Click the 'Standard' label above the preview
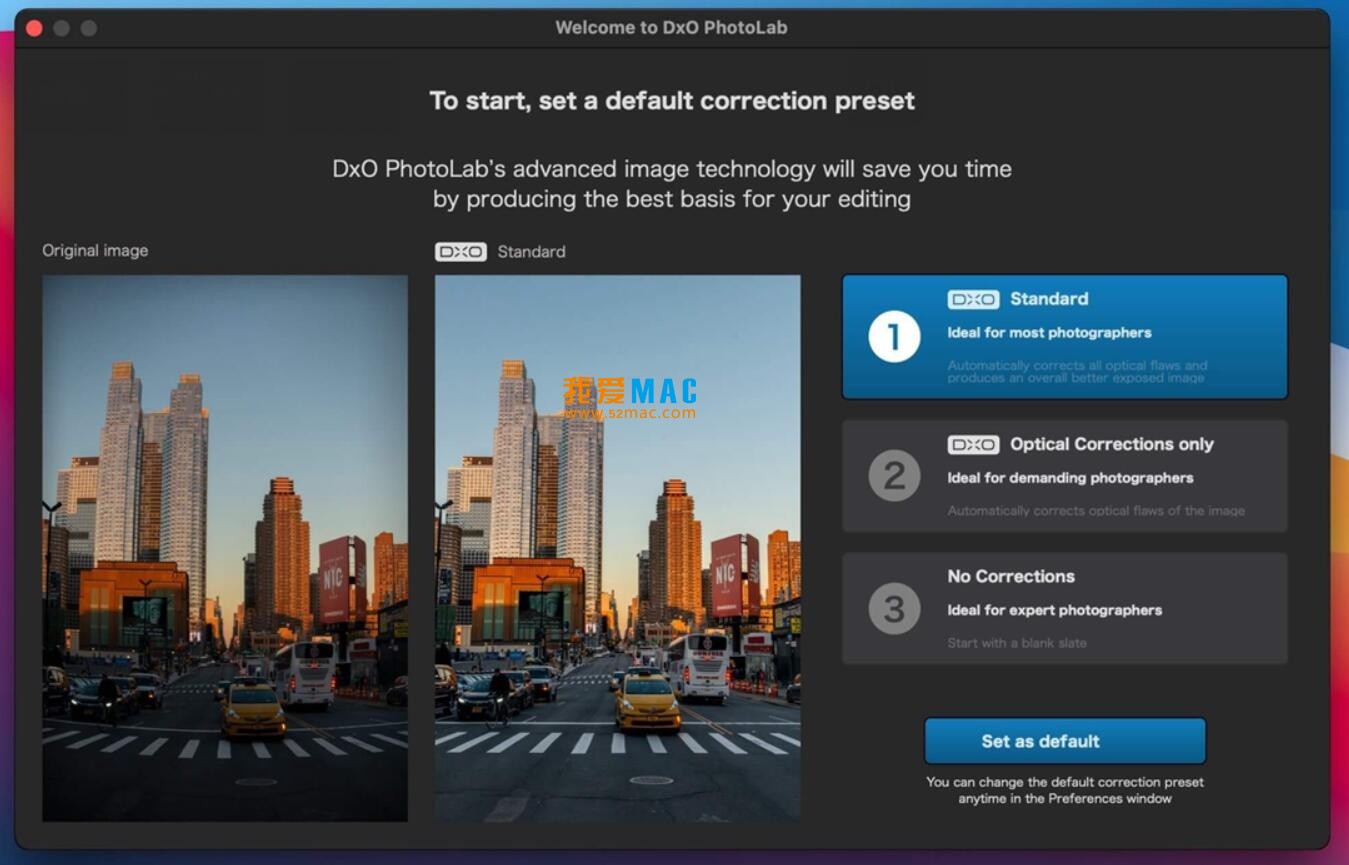 pos(531,252)
